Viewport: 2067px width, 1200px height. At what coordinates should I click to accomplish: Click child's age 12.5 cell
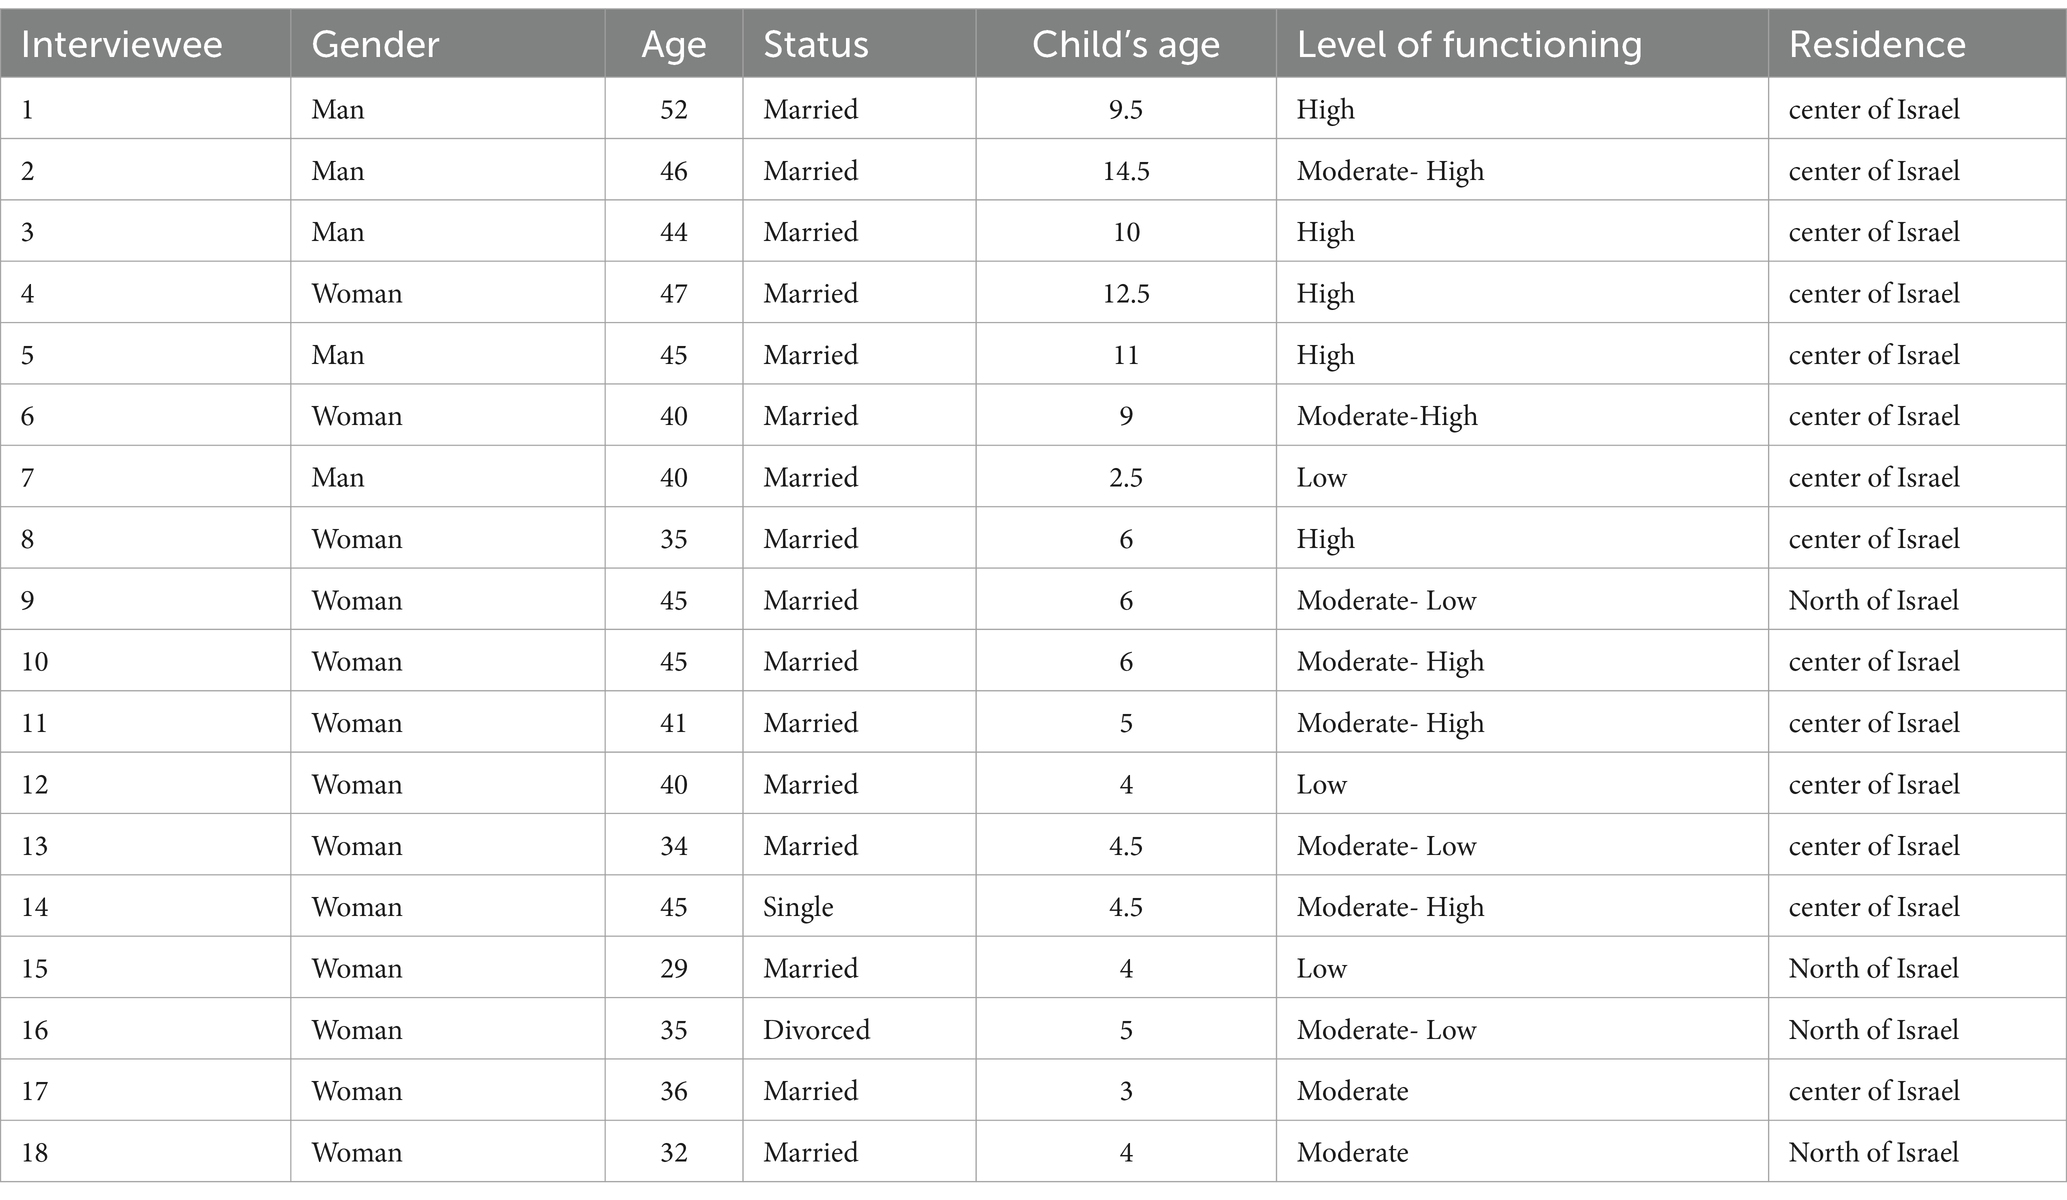point(1126,293)
